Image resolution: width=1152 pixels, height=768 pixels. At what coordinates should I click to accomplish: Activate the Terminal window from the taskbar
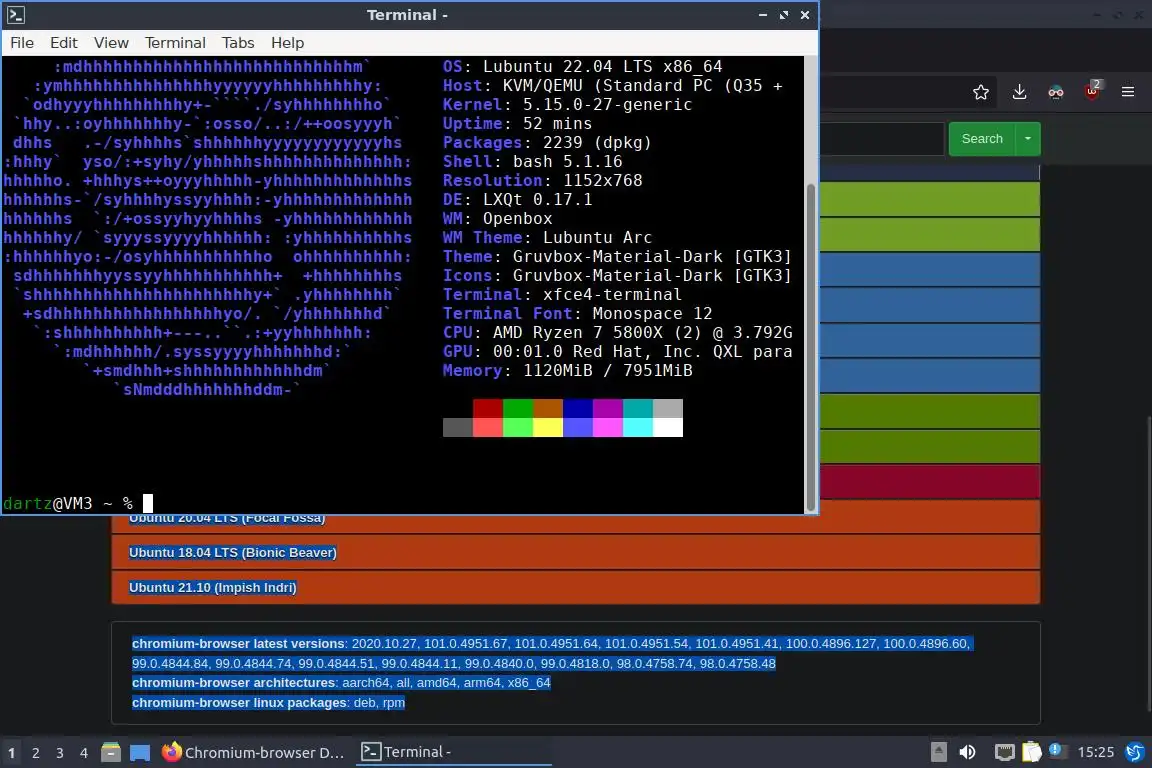[x=453, y=752]
